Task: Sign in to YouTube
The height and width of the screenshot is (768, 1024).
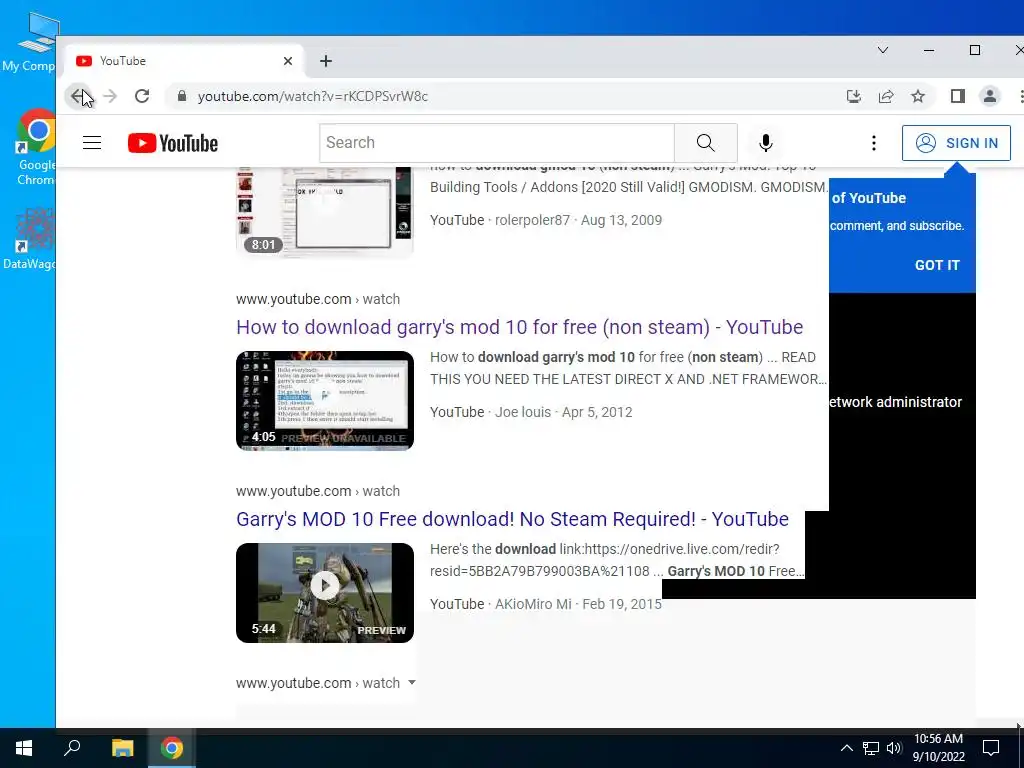Action: point(956,143)
